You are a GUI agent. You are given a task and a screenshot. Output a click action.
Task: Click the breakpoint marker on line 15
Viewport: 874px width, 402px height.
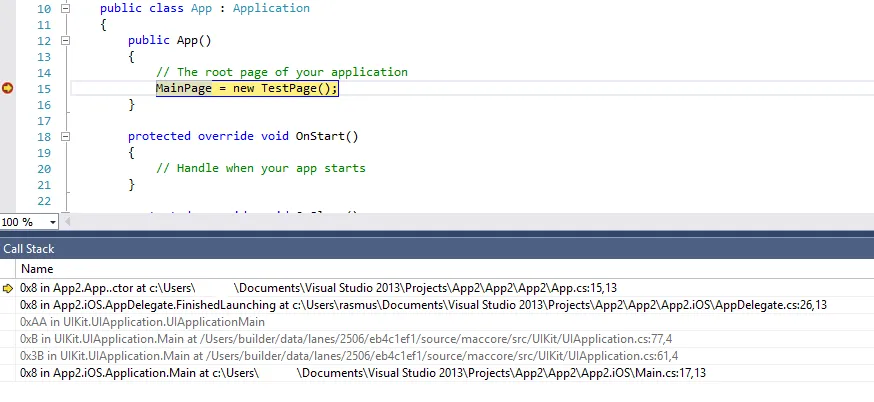7,88
